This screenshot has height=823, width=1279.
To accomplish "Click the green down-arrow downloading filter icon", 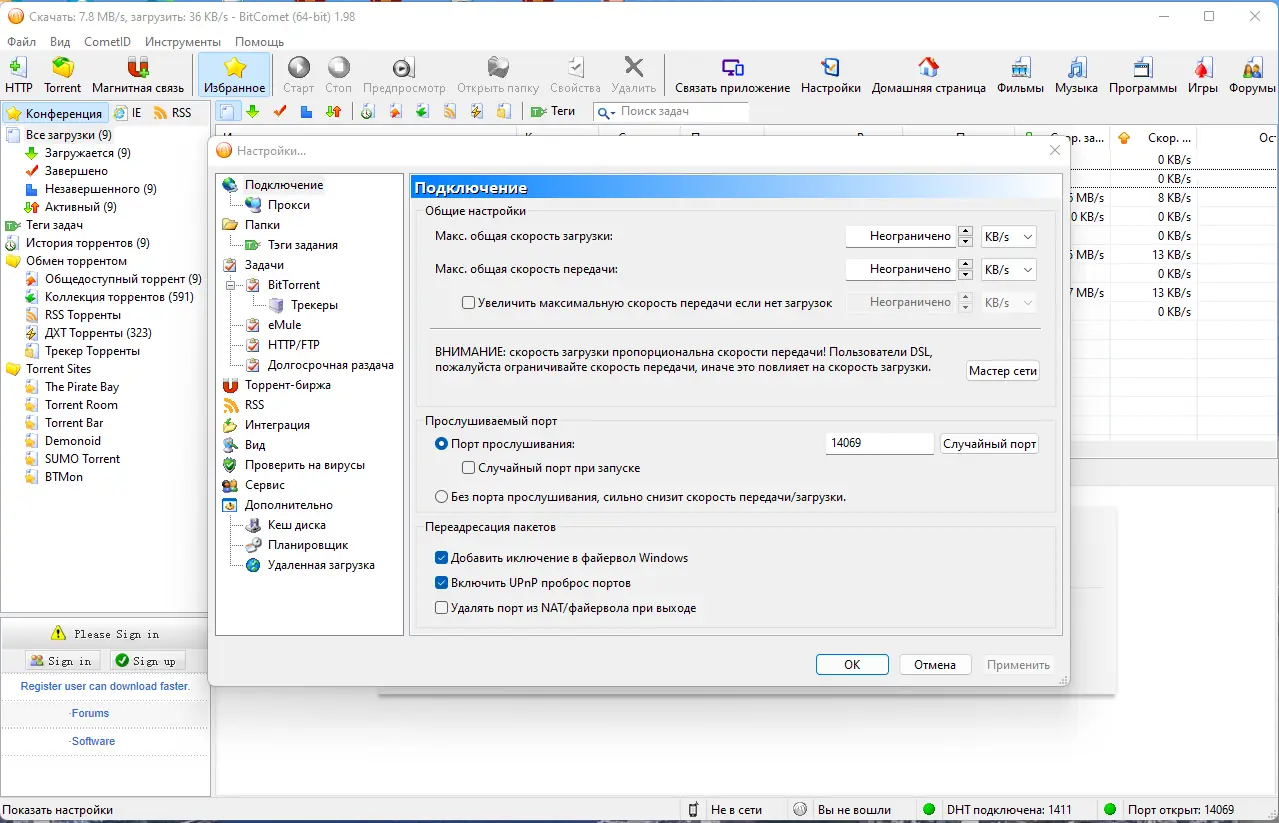I will (x=253, y=111).
